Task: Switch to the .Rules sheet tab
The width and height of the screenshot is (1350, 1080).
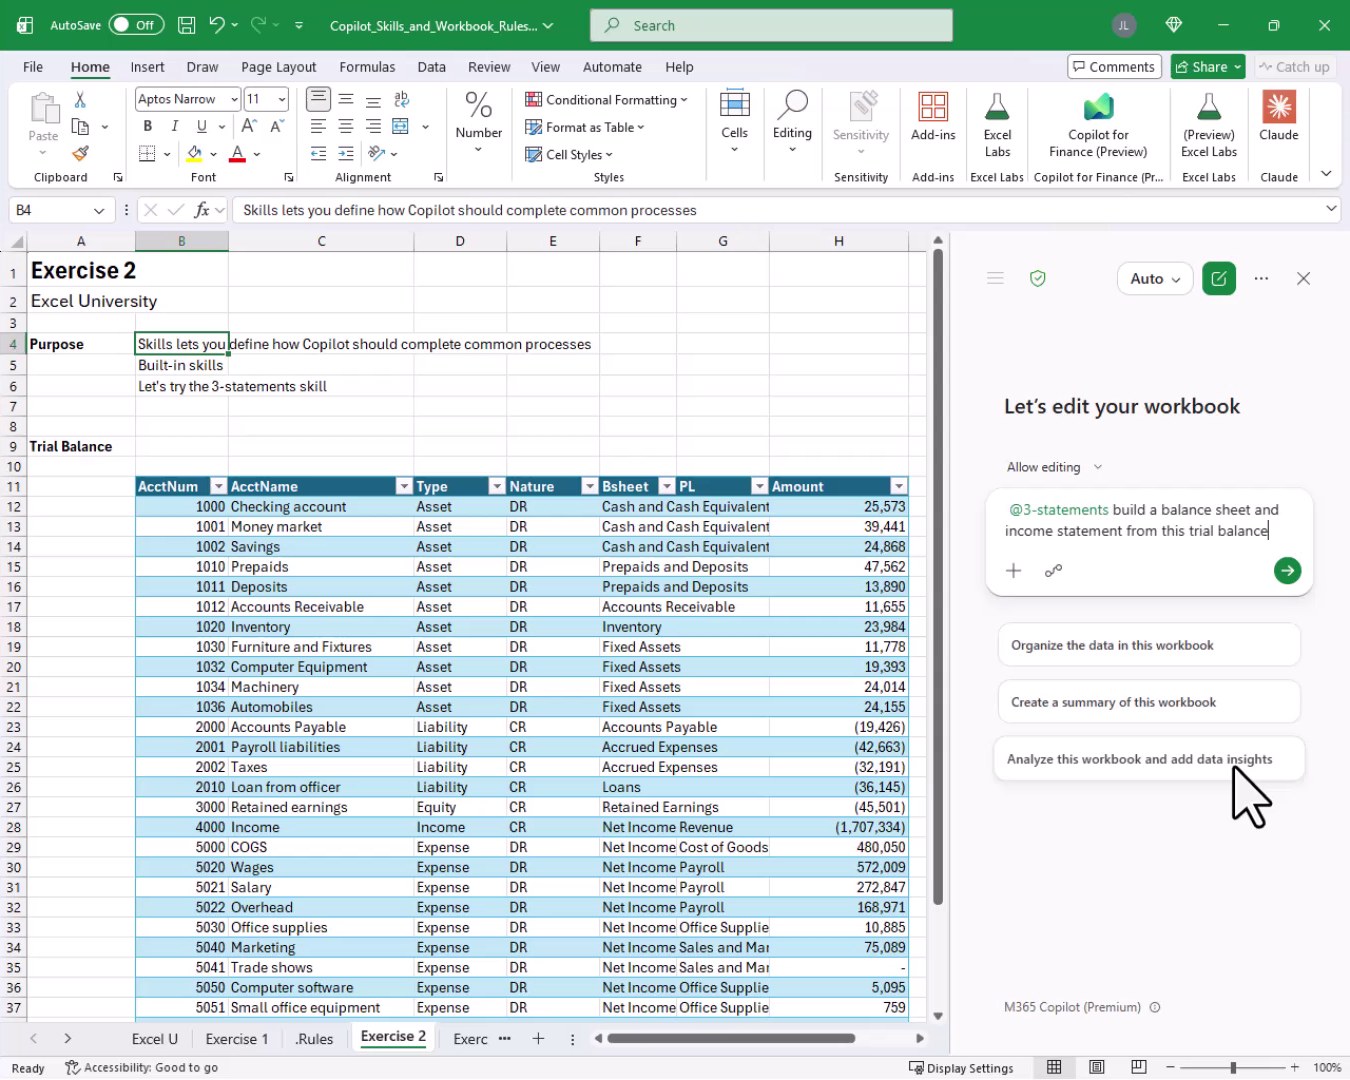Action: (x=314, y=1039)
